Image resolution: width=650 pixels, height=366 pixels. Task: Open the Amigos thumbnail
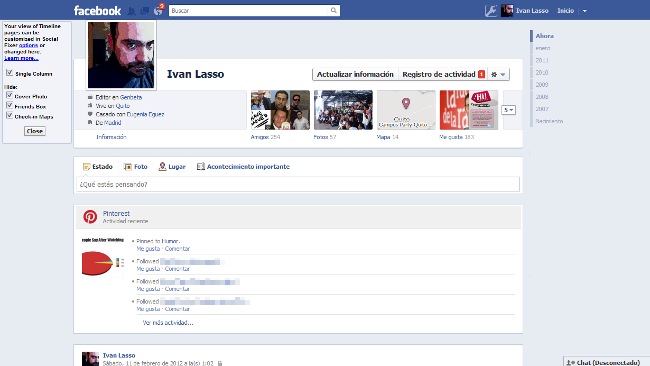(280, 110)
